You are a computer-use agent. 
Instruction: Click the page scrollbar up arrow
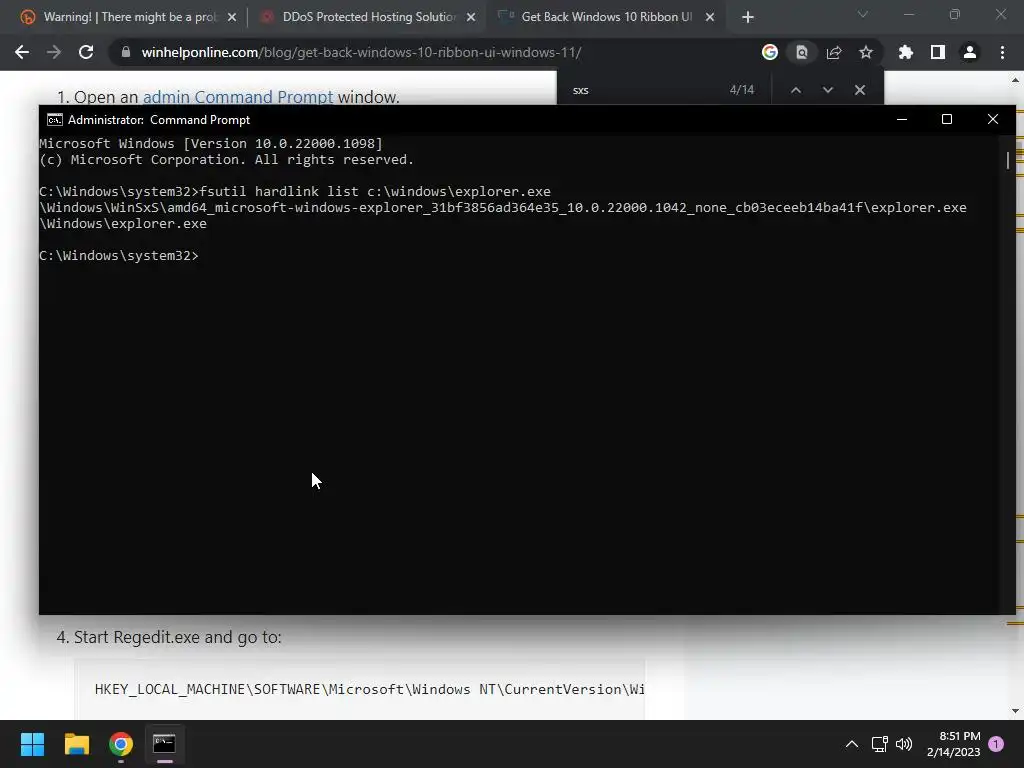(1015, 81)
